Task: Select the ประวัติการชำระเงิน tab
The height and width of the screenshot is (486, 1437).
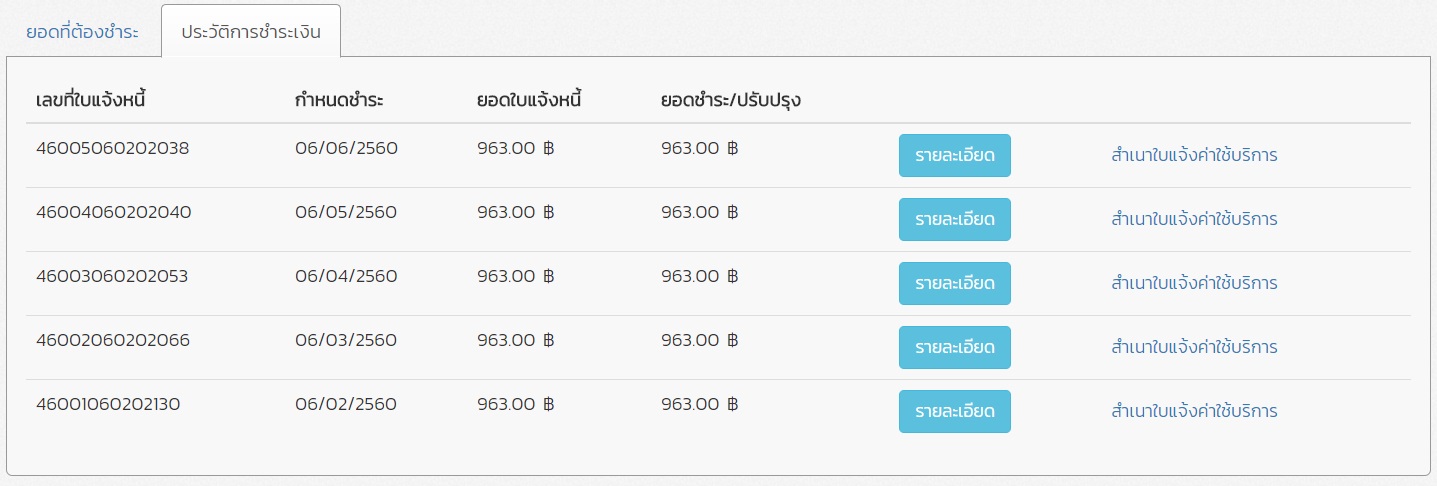Action: 251,31
